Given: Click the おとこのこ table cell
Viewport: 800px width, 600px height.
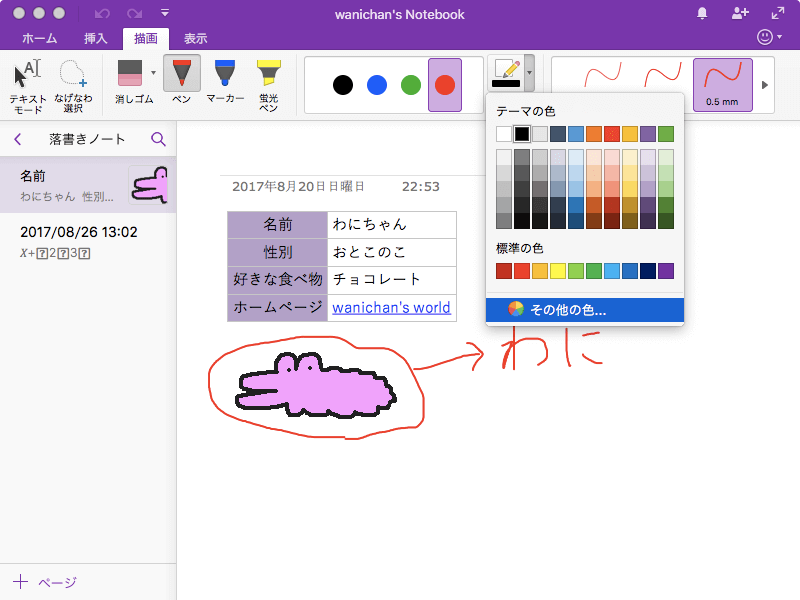Looking at the screenshot, I should pos(392,252).
